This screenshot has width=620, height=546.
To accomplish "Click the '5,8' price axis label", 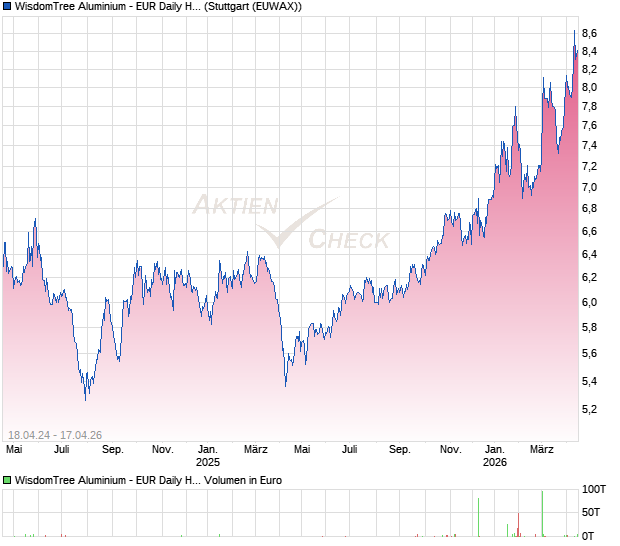I will [x=589, y=328].
